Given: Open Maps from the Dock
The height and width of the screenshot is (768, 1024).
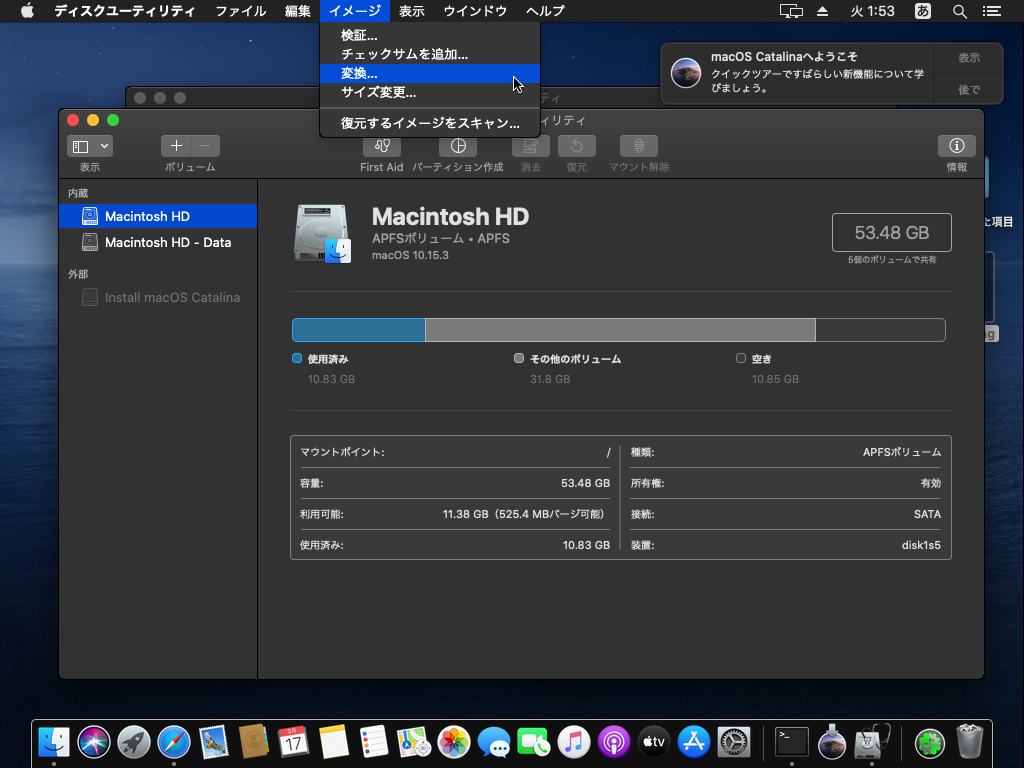Looking at the screenshot, I should [x=413, y=743].
